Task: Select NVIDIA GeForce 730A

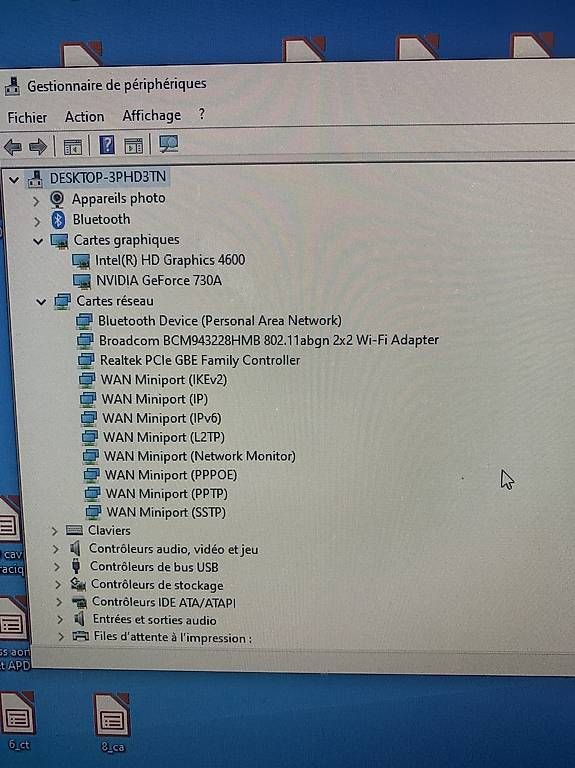Action: pyautogui.click(x=159, y=280)
